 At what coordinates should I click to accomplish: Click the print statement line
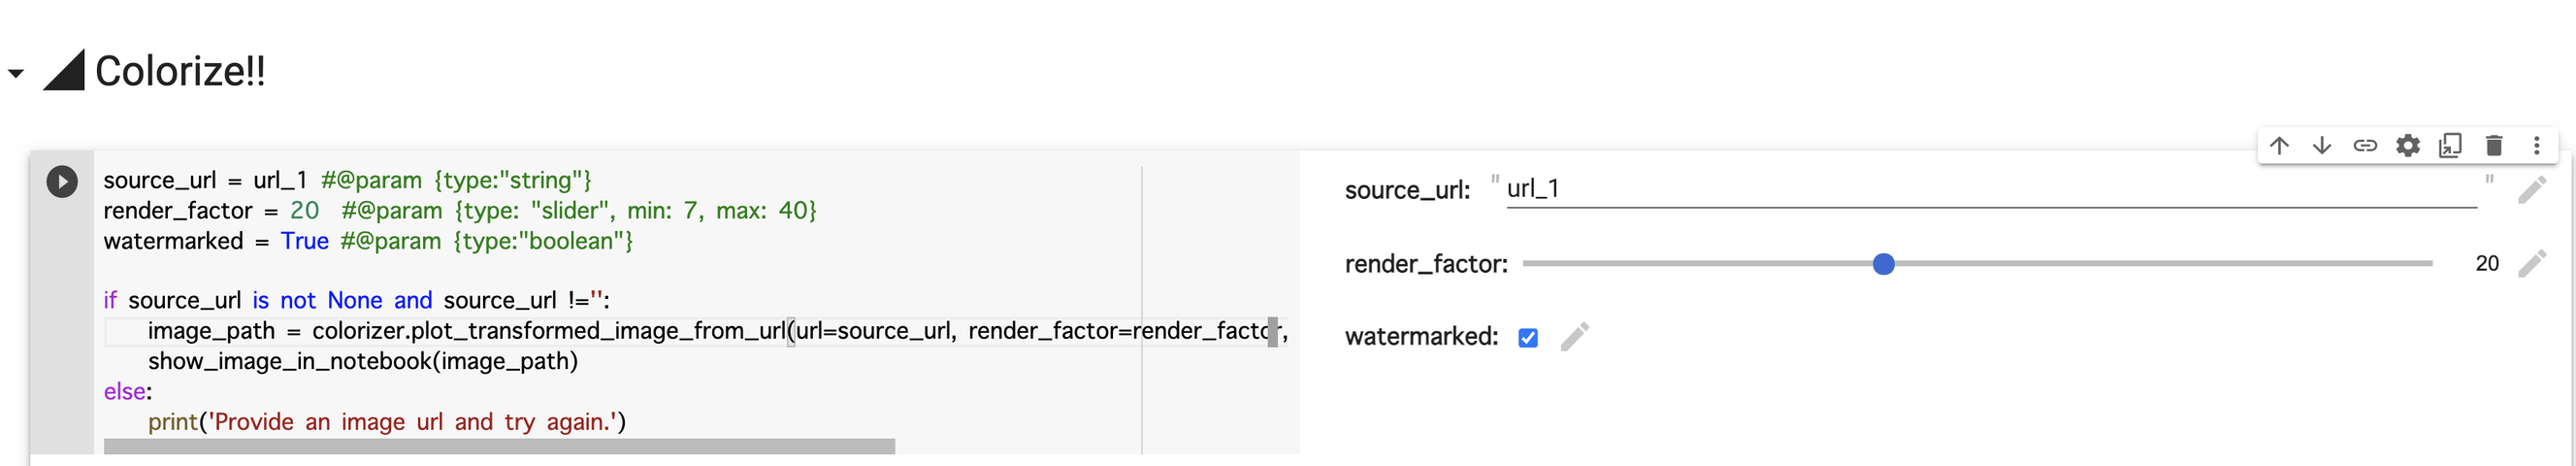click(387, 422)
